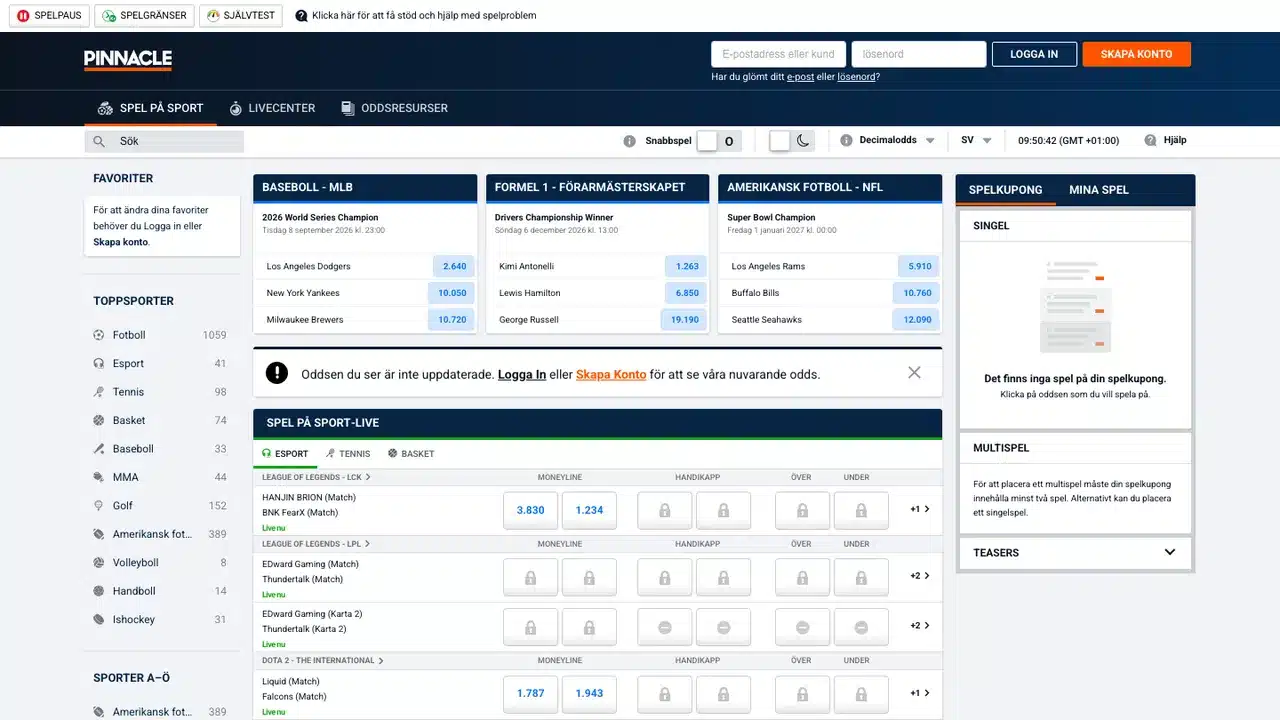Click the Tennis racket icon in Toppsporter
Screen dimensions: 1280x720
(x=99, y=392)
